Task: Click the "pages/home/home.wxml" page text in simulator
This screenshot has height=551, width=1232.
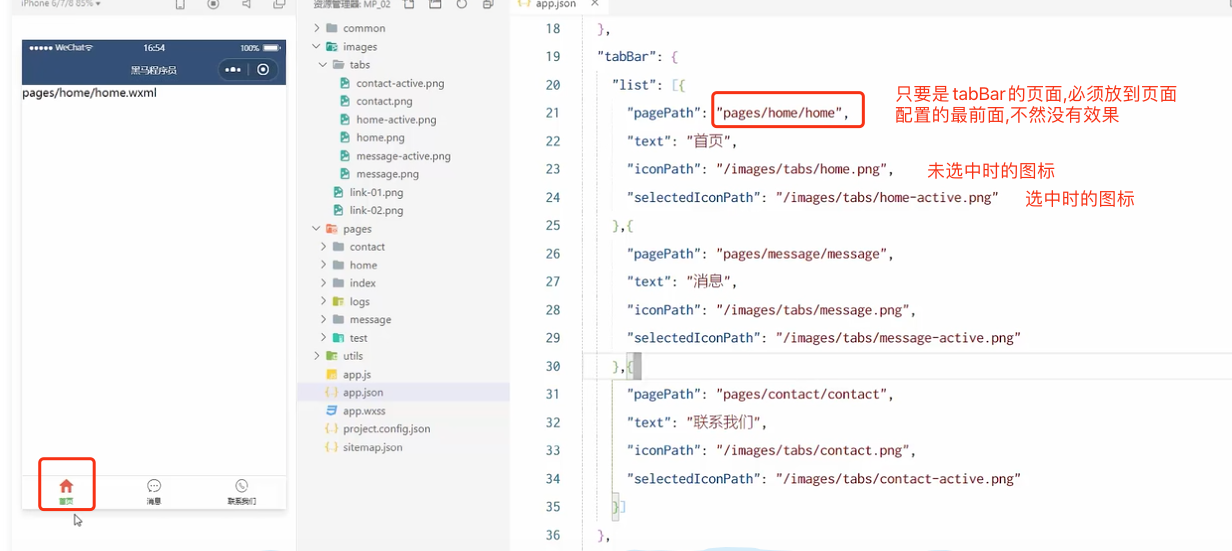Action: [x=89, y=93]
